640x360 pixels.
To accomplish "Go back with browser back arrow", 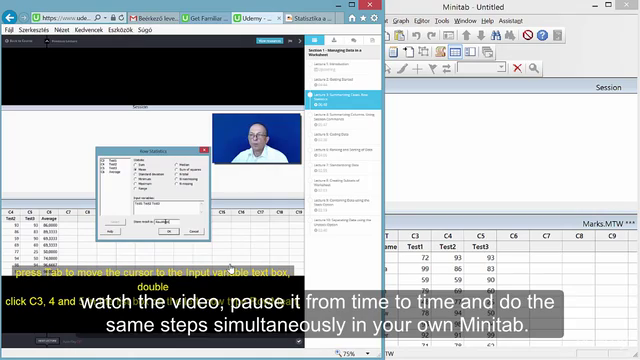I will point(10,18).
